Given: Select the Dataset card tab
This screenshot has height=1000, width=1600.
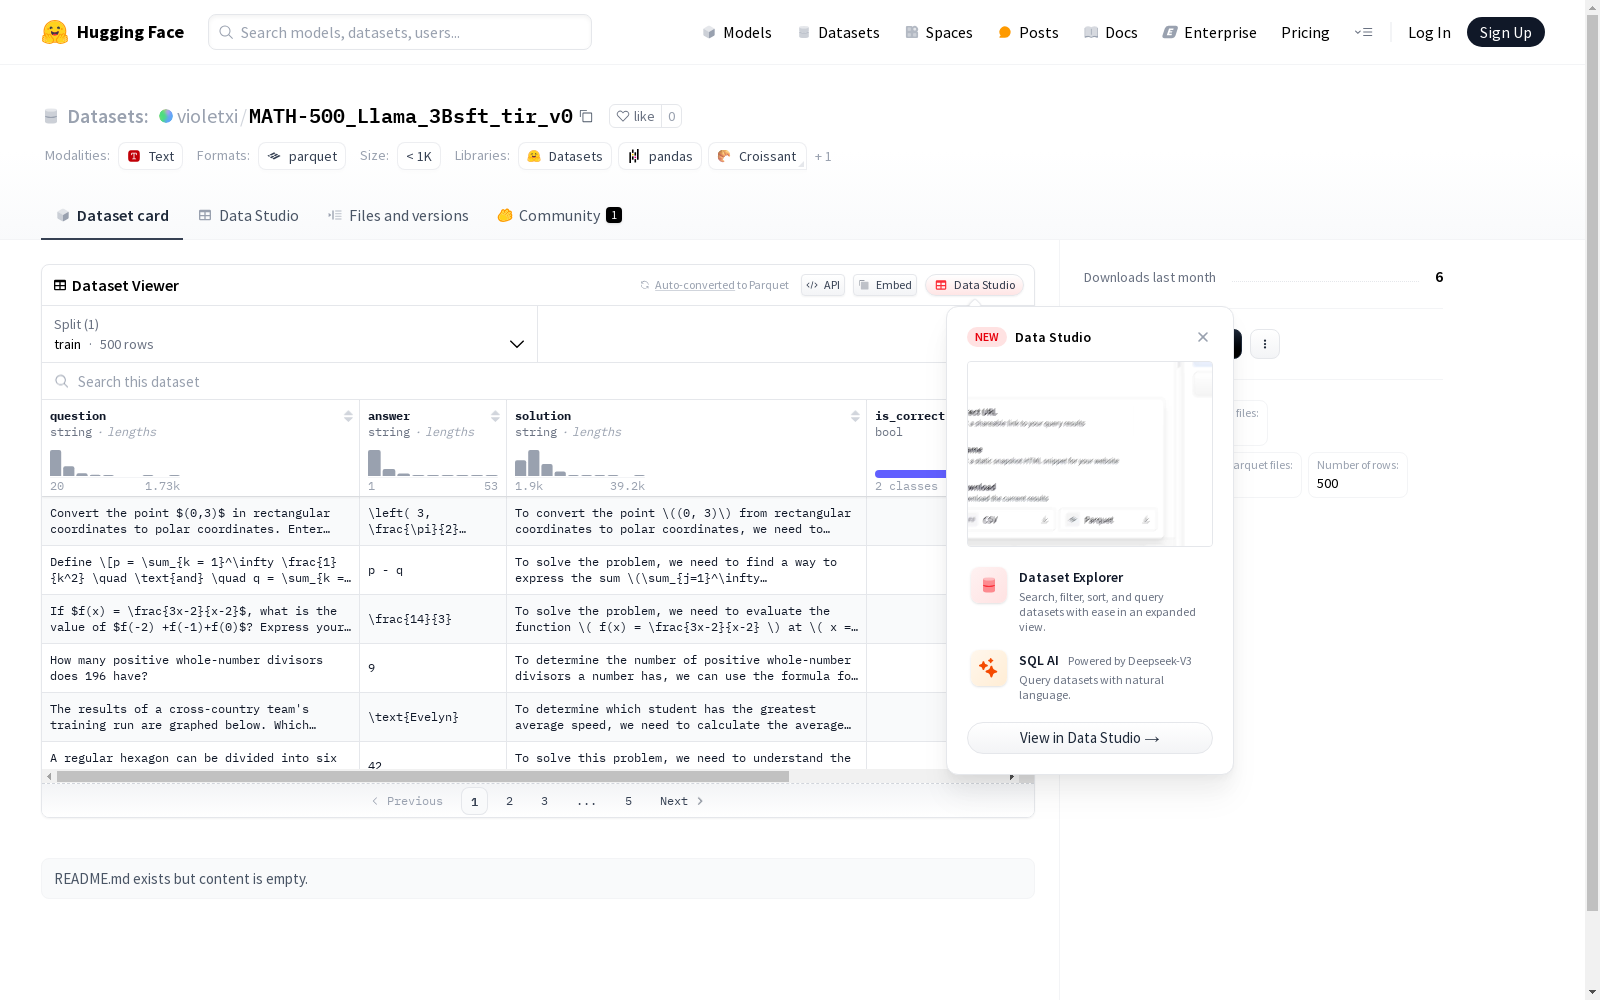Looking at the screenshot, I should [x=112, y=216].
